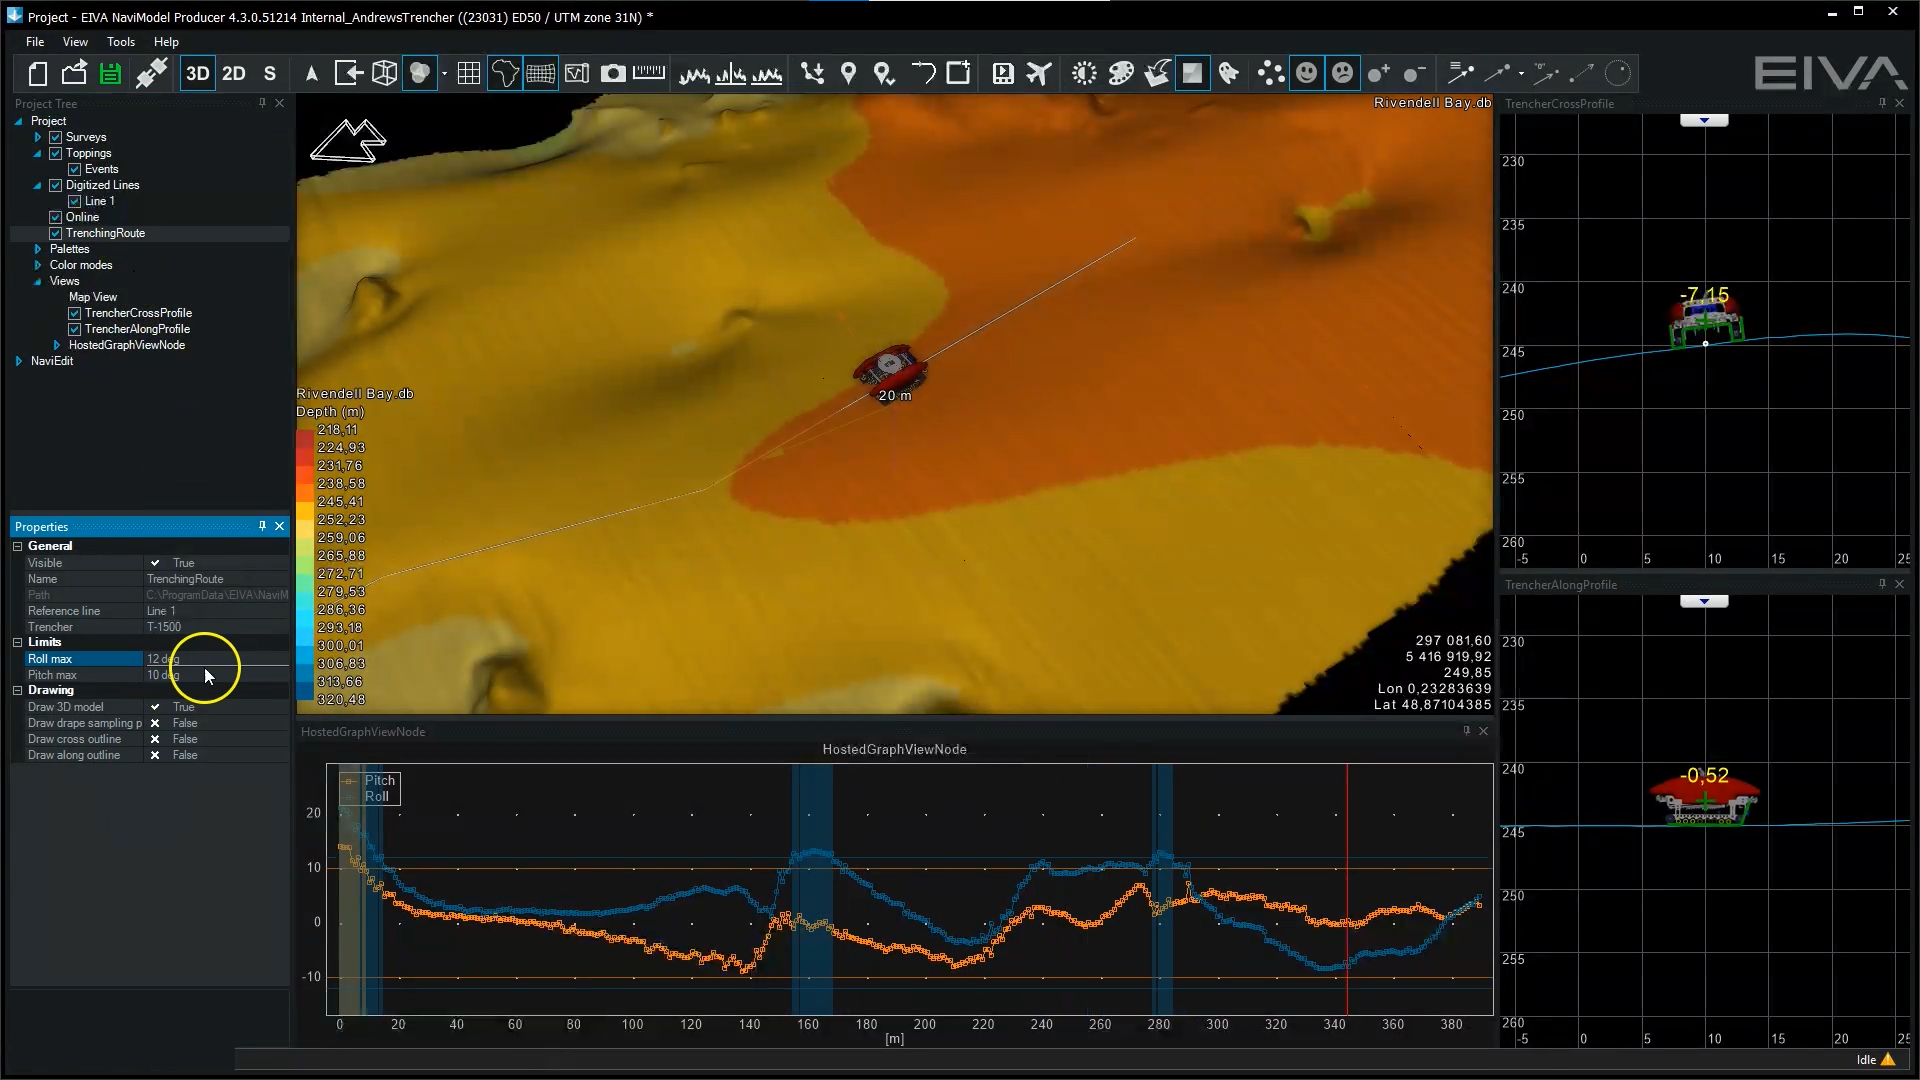Toggle the warped mesh grid icon

(x=541, y=73)
